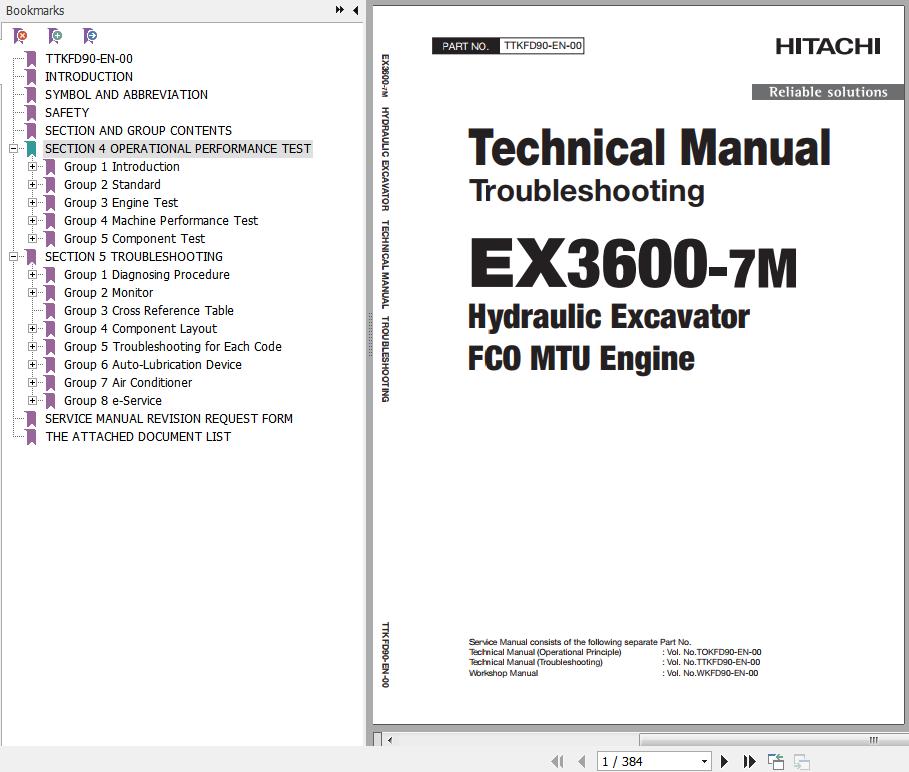
Task: Click the part number TTKFD90-EN-00 on page
Action: (x=543, y=45)
